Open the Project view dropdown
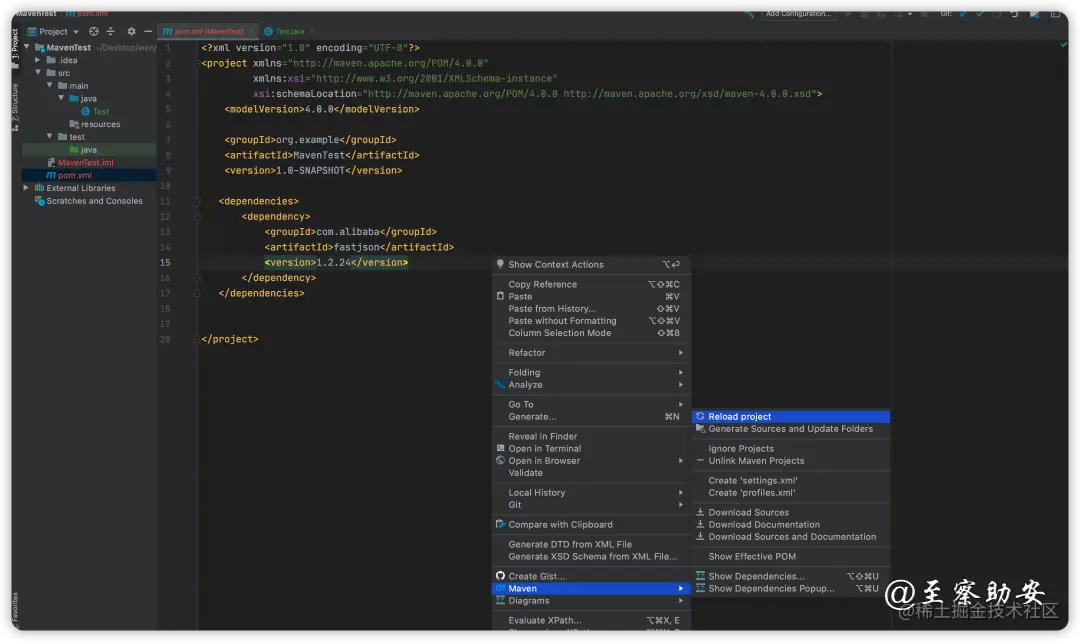The width and height of the screenshot is (1080, 642). point(53,32)
